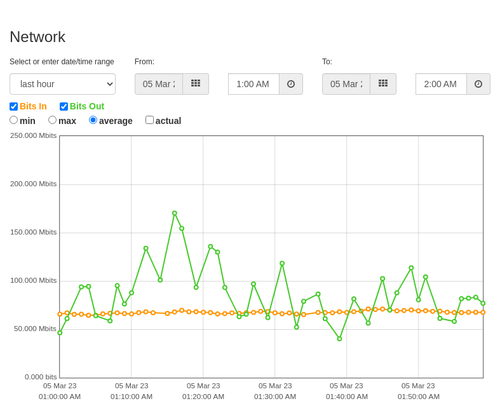Select the min radio button
The width and height of the screenshot is (500, 403).
point(14,120)
